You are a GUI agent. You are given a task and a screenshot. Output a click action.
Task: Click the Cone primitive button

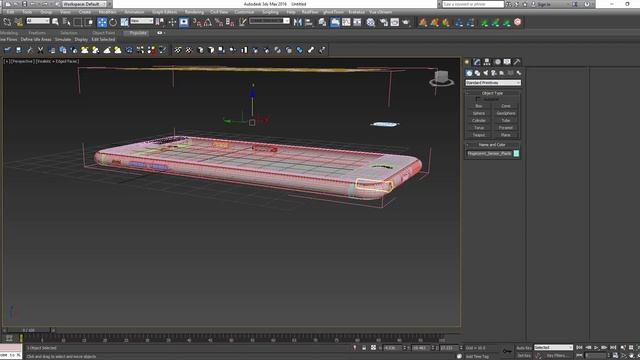[x=506, y=106]
